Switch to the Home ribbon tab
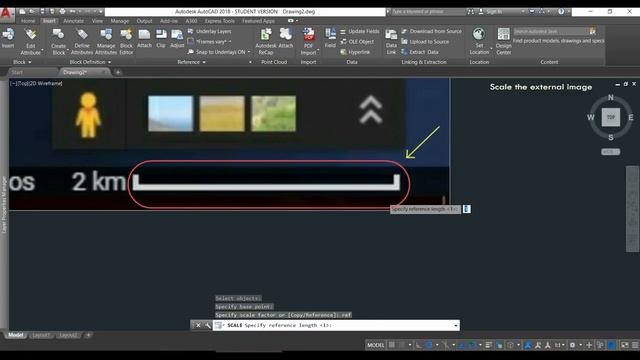The height and width of the screenshot is (360, 640). [28, 21]
